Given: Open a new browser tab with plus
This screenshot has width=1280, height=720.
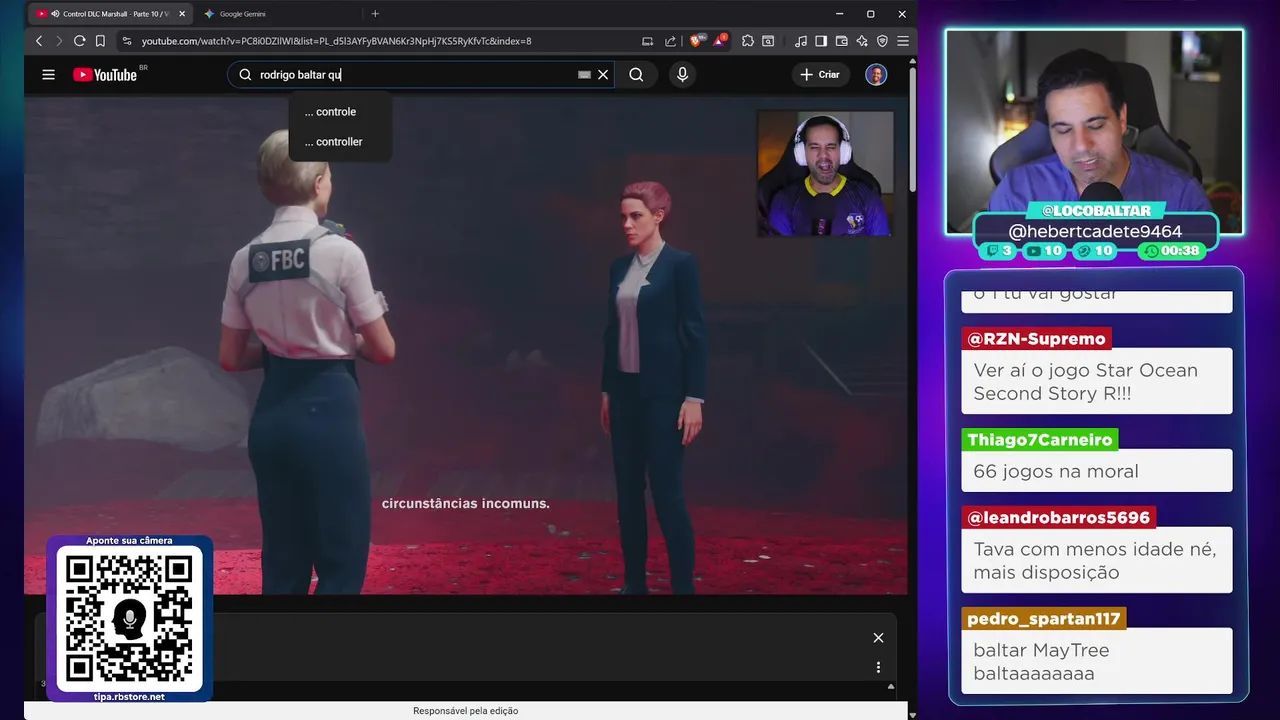Looking at the screenshot, I should (375, 14).
